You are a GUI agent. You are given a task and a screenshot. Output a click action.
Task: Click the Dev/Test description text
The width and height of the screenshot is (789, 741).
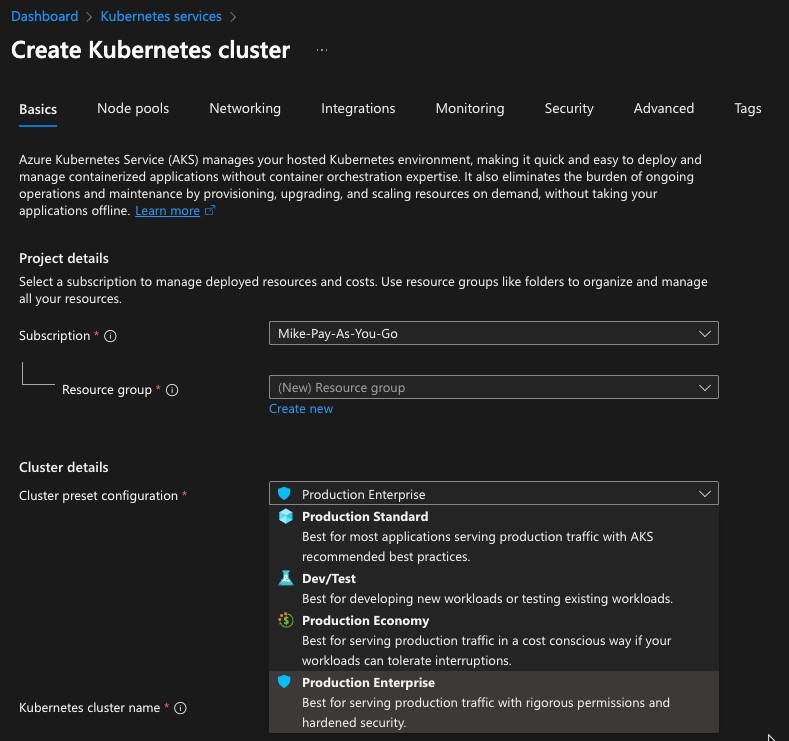click(487, 599)
